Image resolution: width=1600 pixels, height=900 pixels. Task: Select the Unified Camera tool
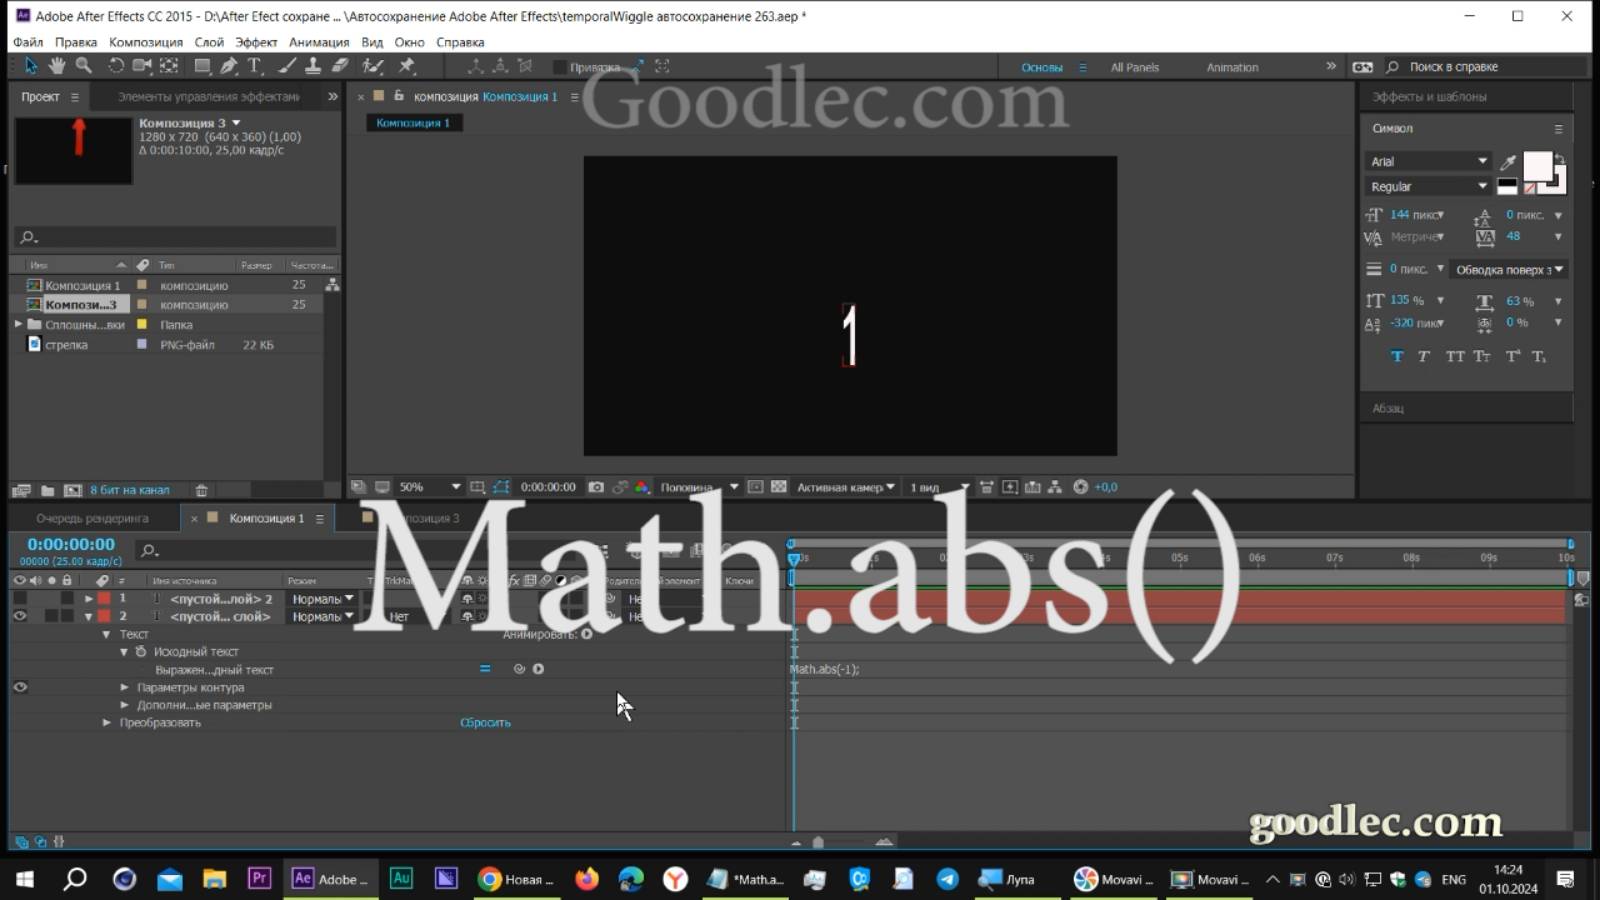click(x=142, y=66)
